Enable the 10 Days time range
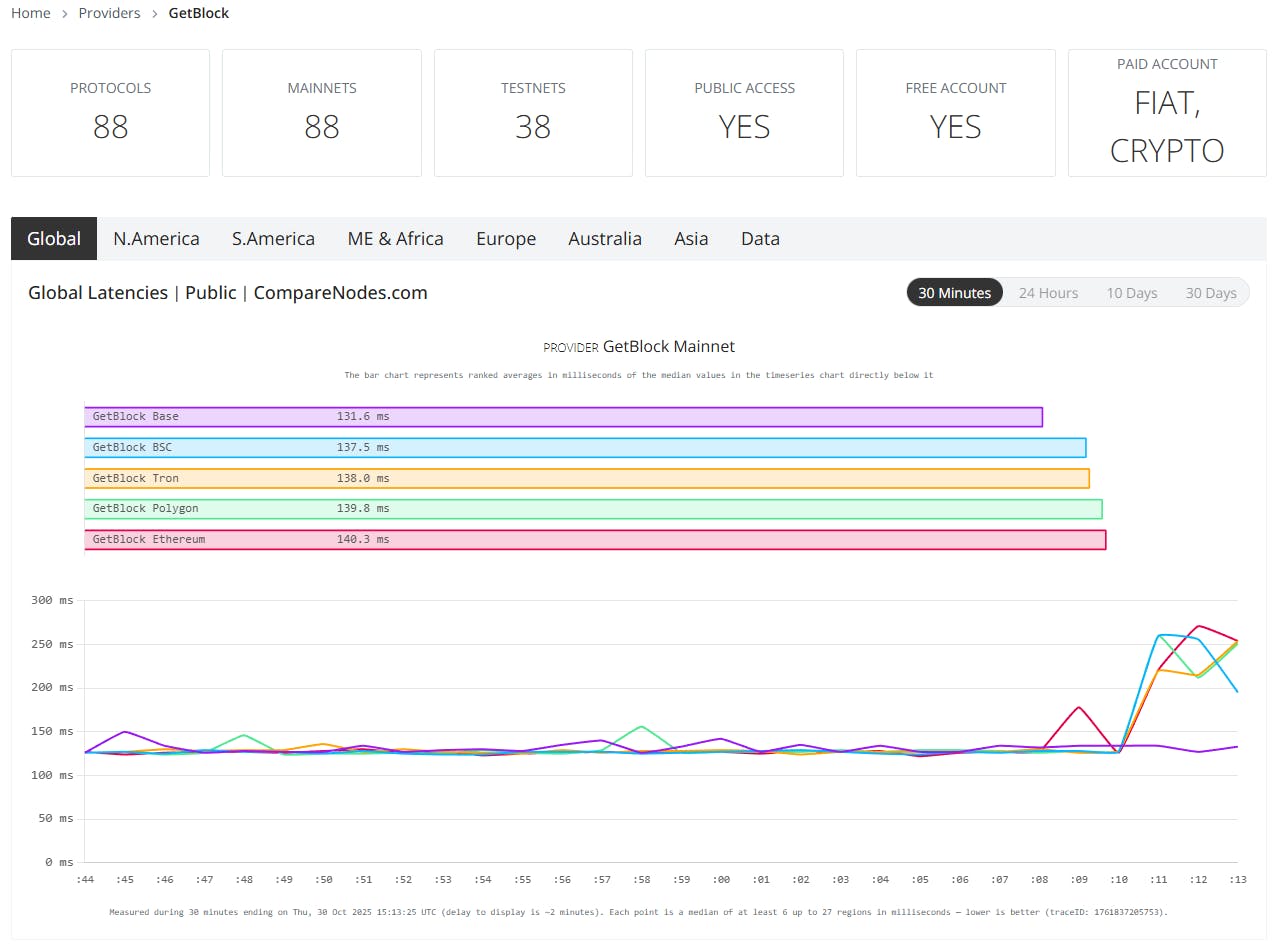 pyautogui.click(x=1131, y=292)
